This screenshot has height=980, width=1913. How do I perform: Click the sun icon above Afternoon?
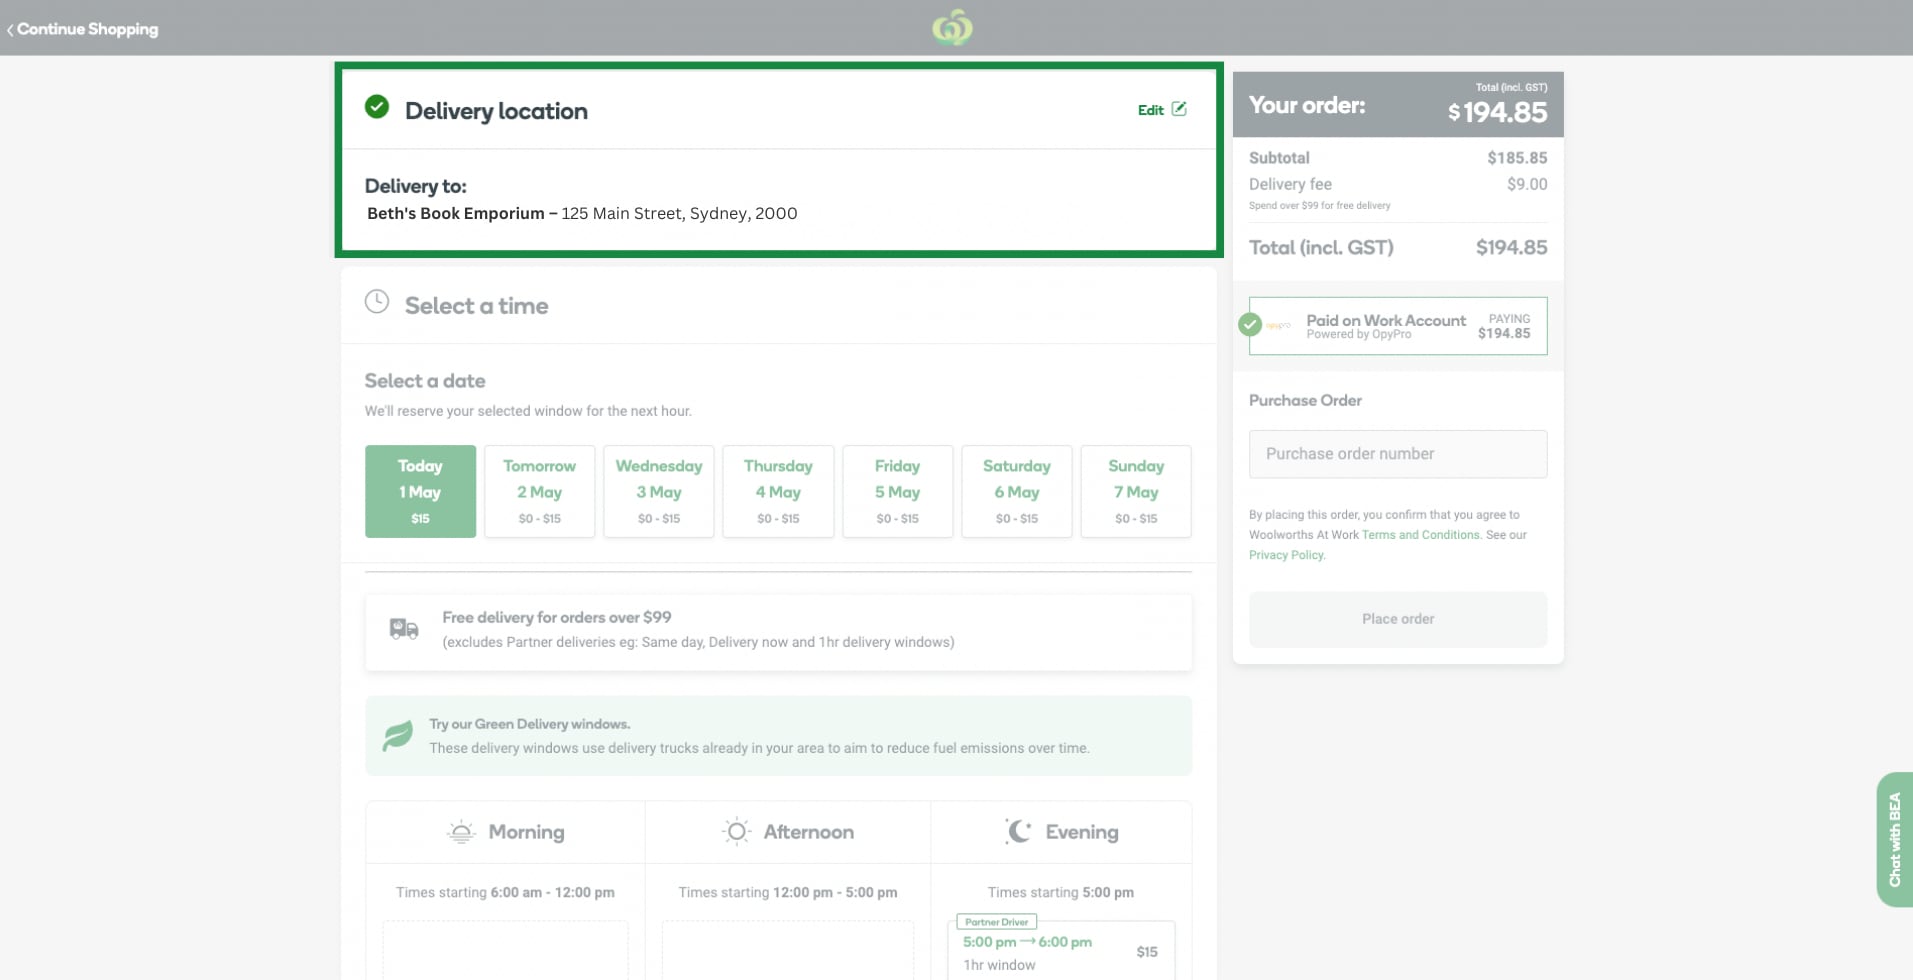click(x=736, y=830)
